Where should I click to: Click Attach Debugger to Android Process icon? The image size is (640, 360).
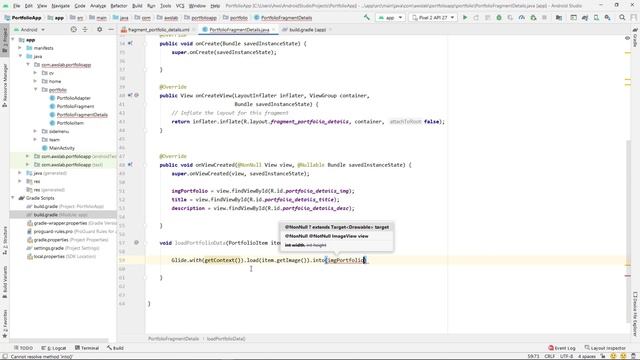coord(533,18)
